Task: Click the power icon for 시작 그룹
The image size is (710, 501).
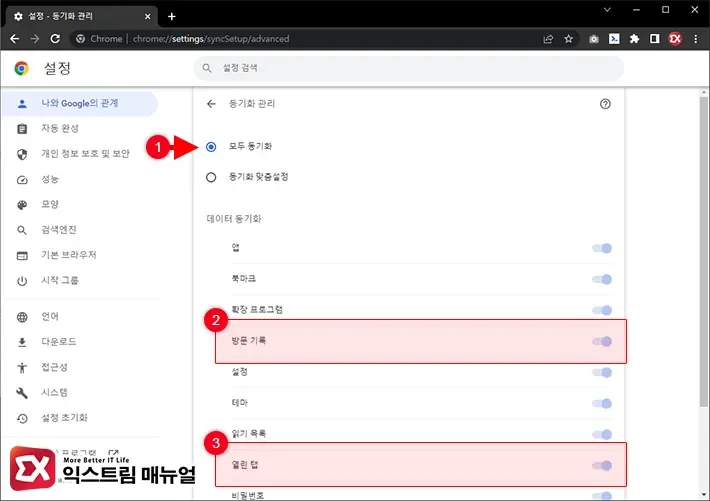Action: coord(22,281)
